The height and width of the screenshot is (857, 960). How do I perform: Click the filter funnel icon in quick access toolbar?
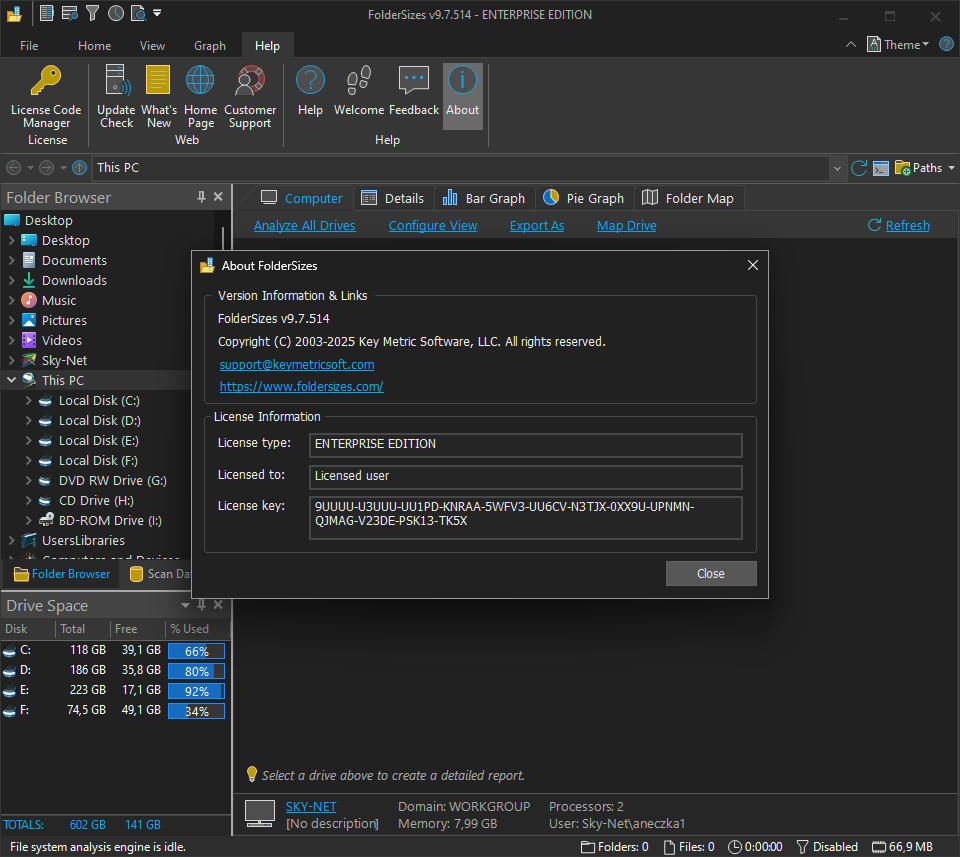tap(92, 13)
